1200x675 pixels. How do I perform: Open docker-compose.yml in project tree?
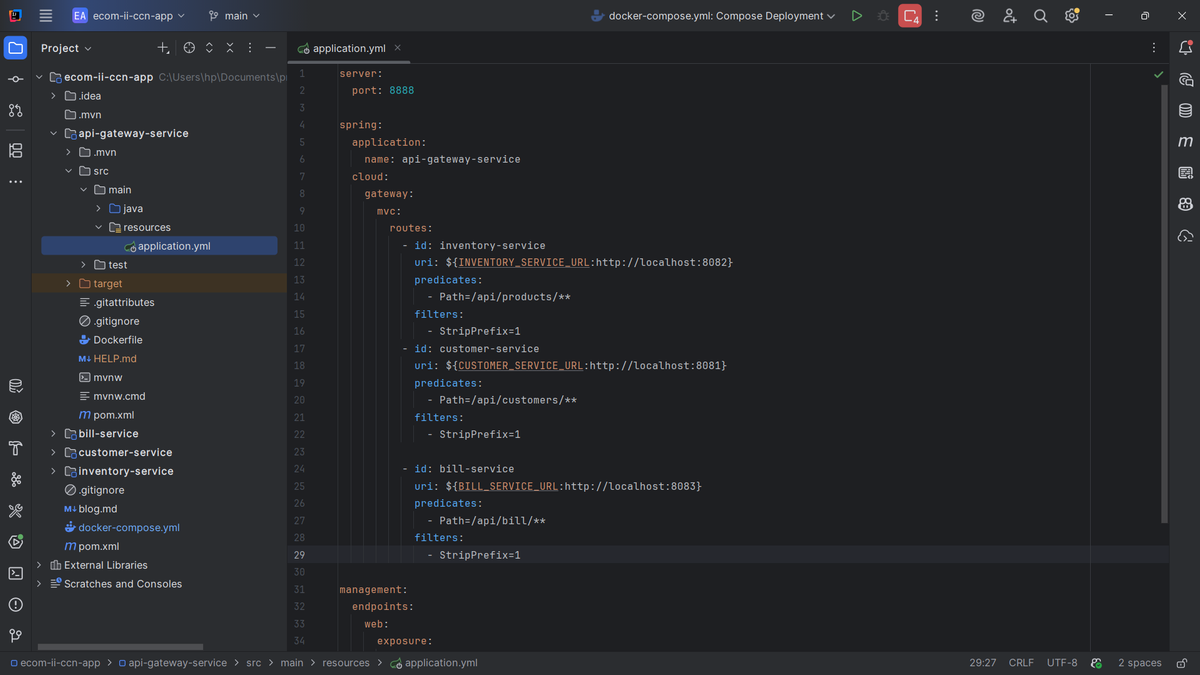click(129, 528)
